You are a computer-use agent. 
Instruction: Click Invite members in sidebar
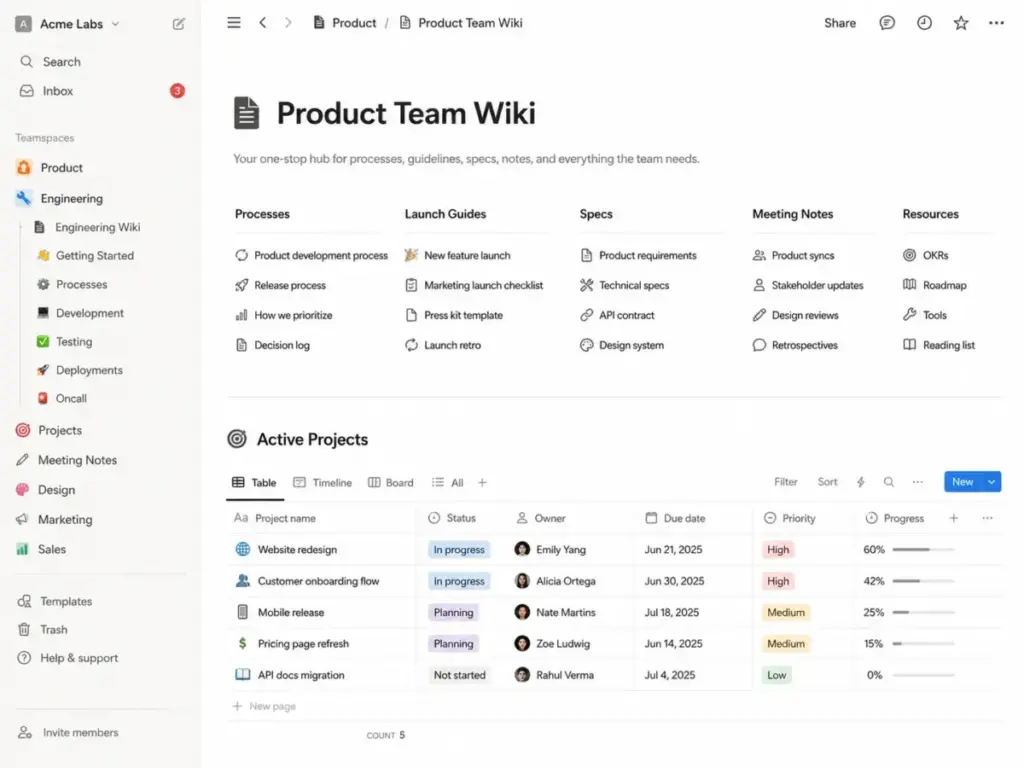pos(69,732)
